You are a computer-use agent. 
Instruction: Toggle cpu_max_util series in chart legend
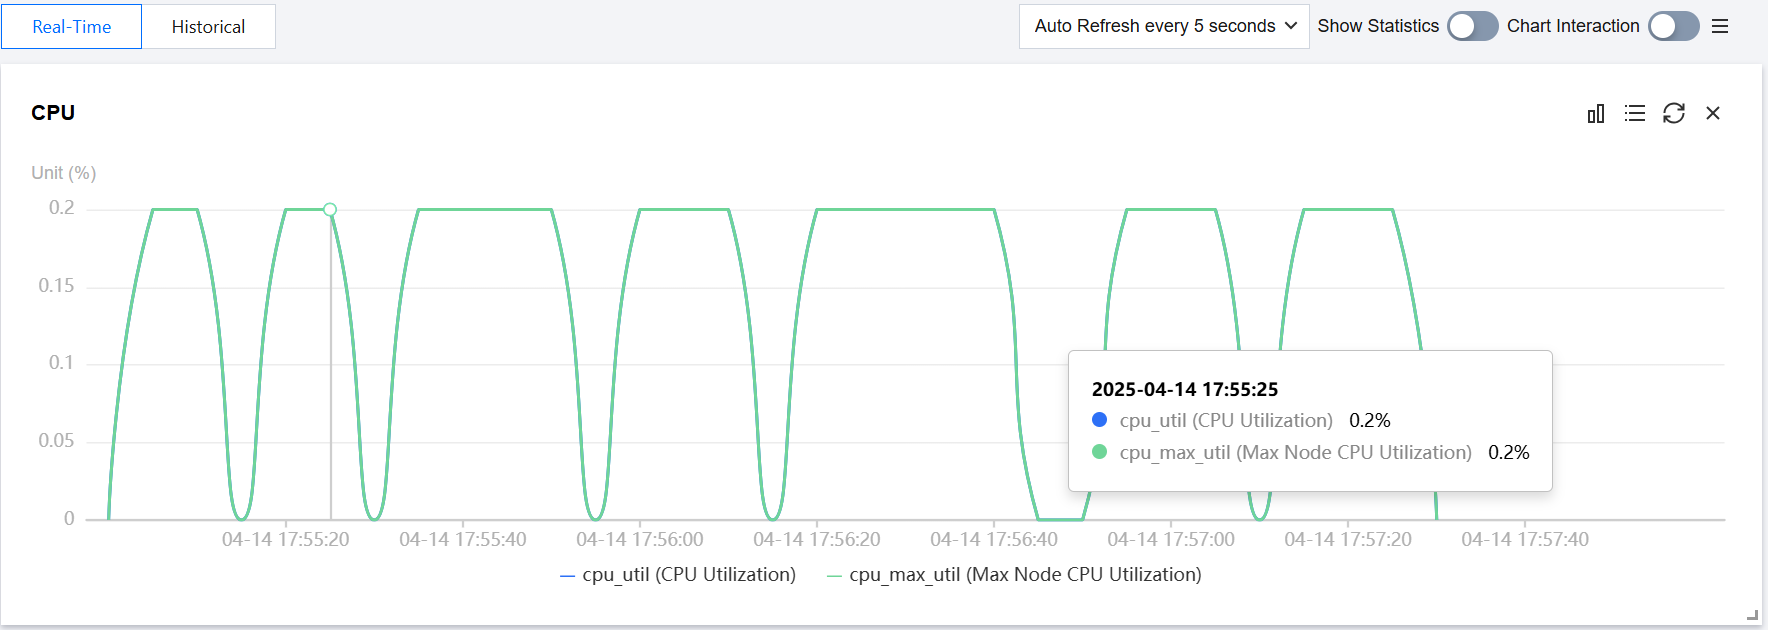point(1024,575)
